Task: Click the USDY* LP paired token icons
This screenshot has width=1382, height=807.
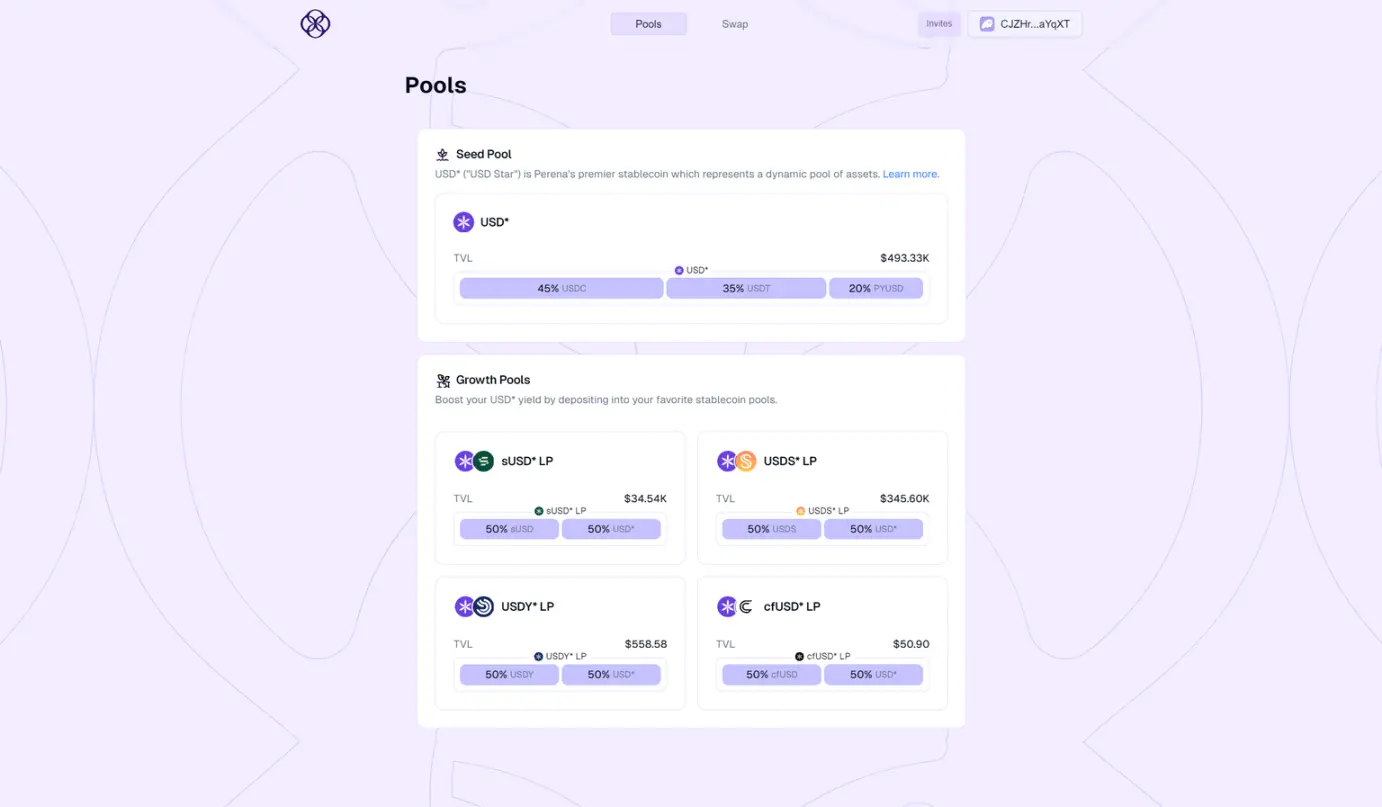Action: point(474,606)
